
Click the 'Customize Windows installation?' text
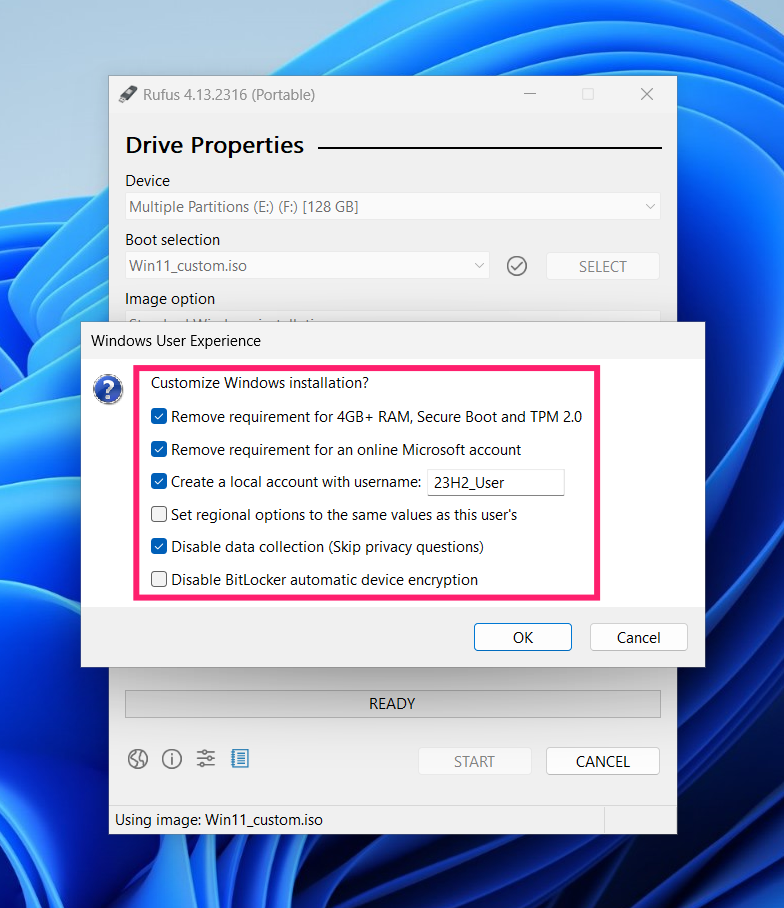pos(260,383)
